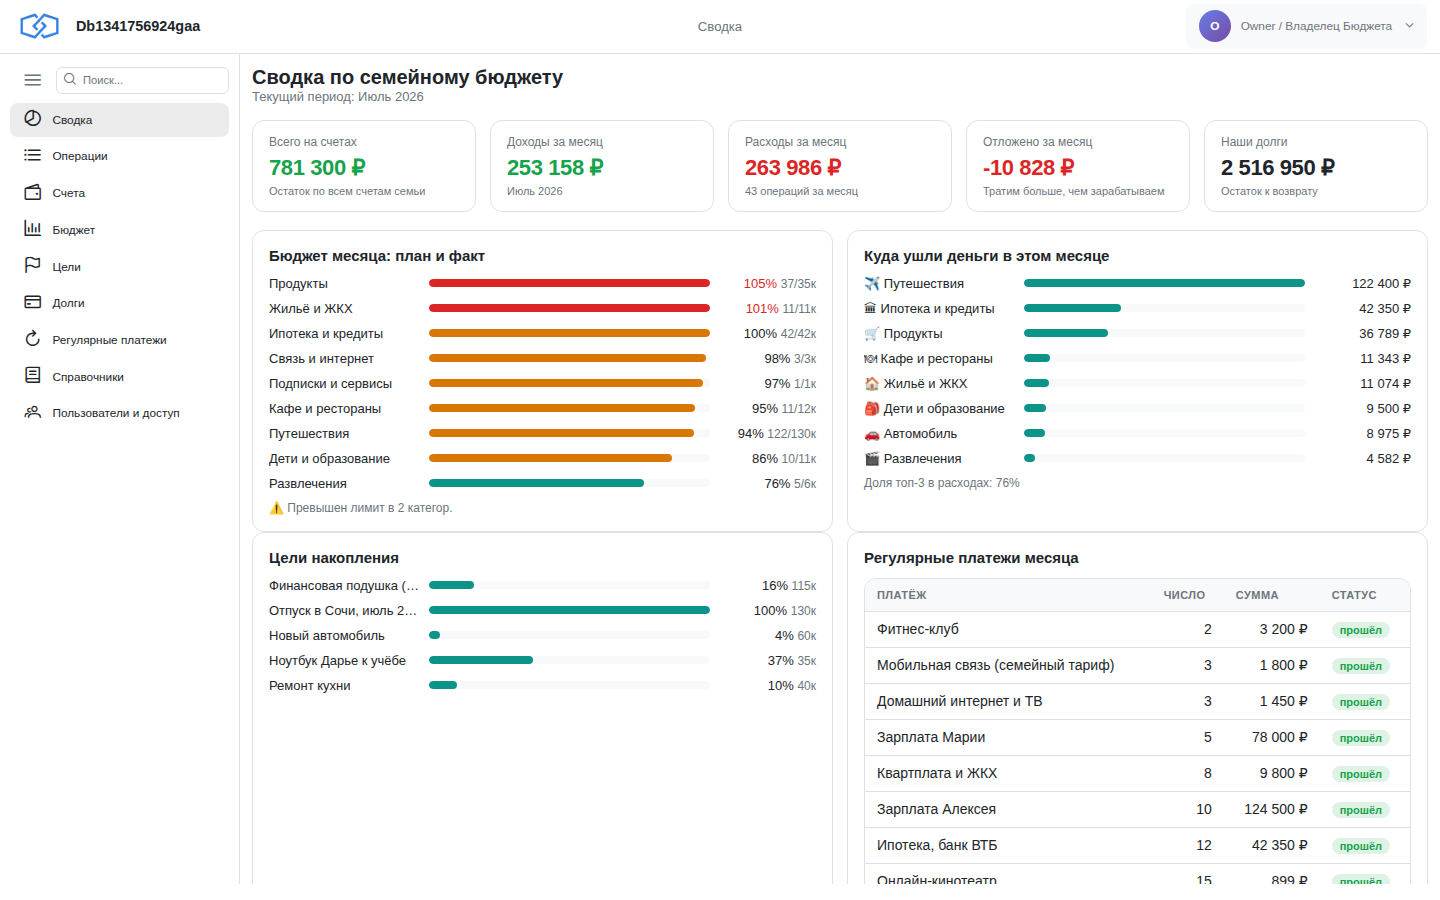
Task: Click the Продукты budget progress bar
Action: tap(569, 283)
